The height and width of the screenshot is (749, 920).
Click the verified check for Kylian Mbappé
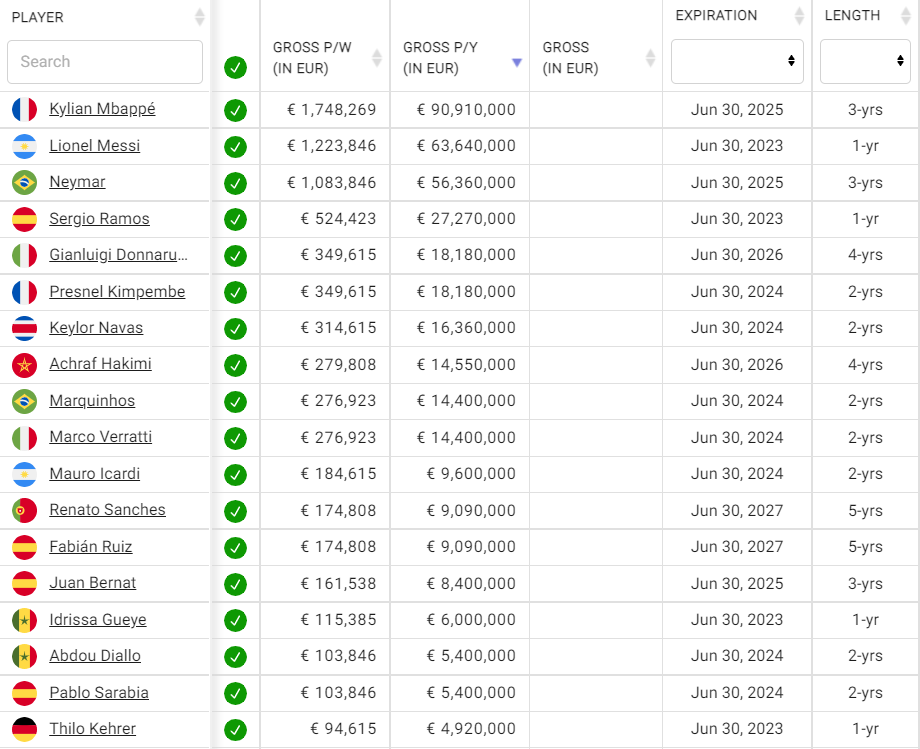pyautogui.click(x=235, y=110)
